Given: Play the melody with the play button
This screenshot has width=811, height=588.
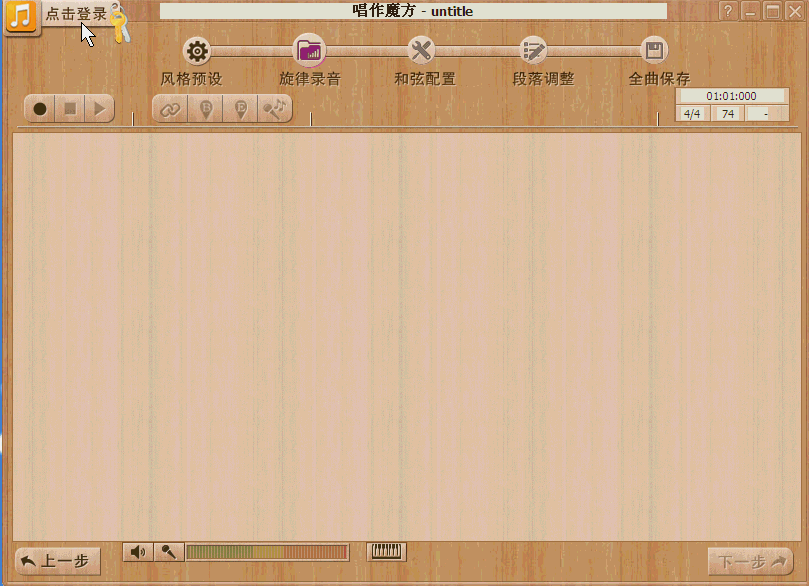Looking at the screenshot, I should point(99,109).
